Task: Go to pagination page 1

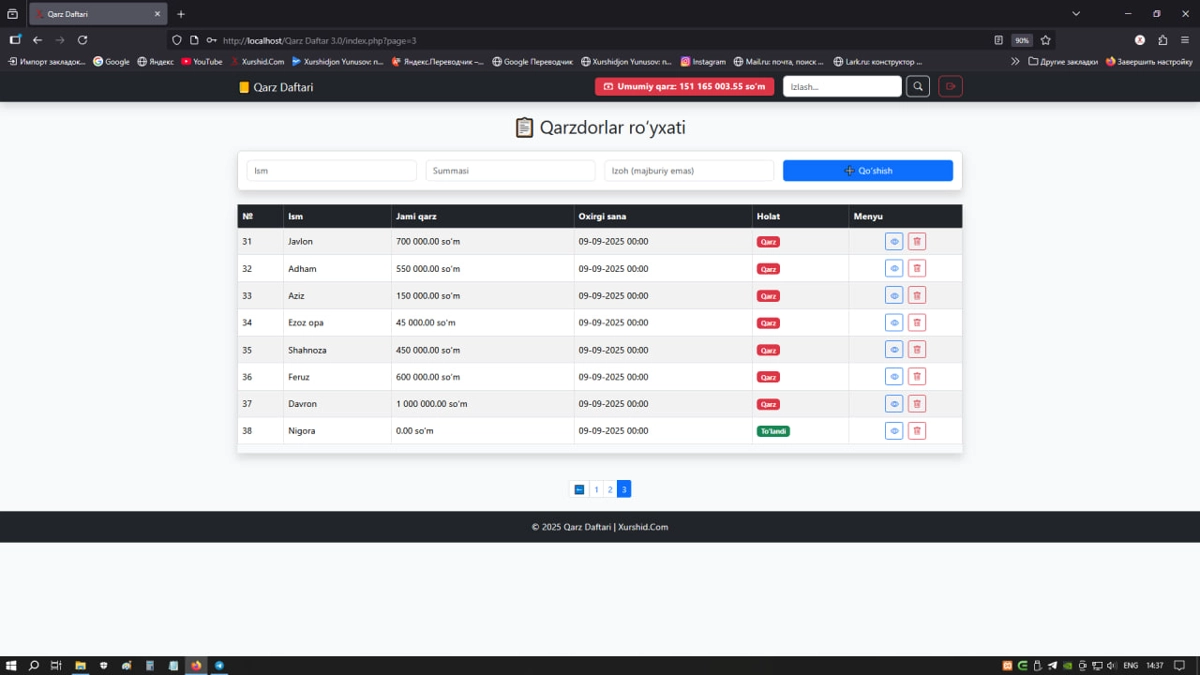Action: [596, 489]
